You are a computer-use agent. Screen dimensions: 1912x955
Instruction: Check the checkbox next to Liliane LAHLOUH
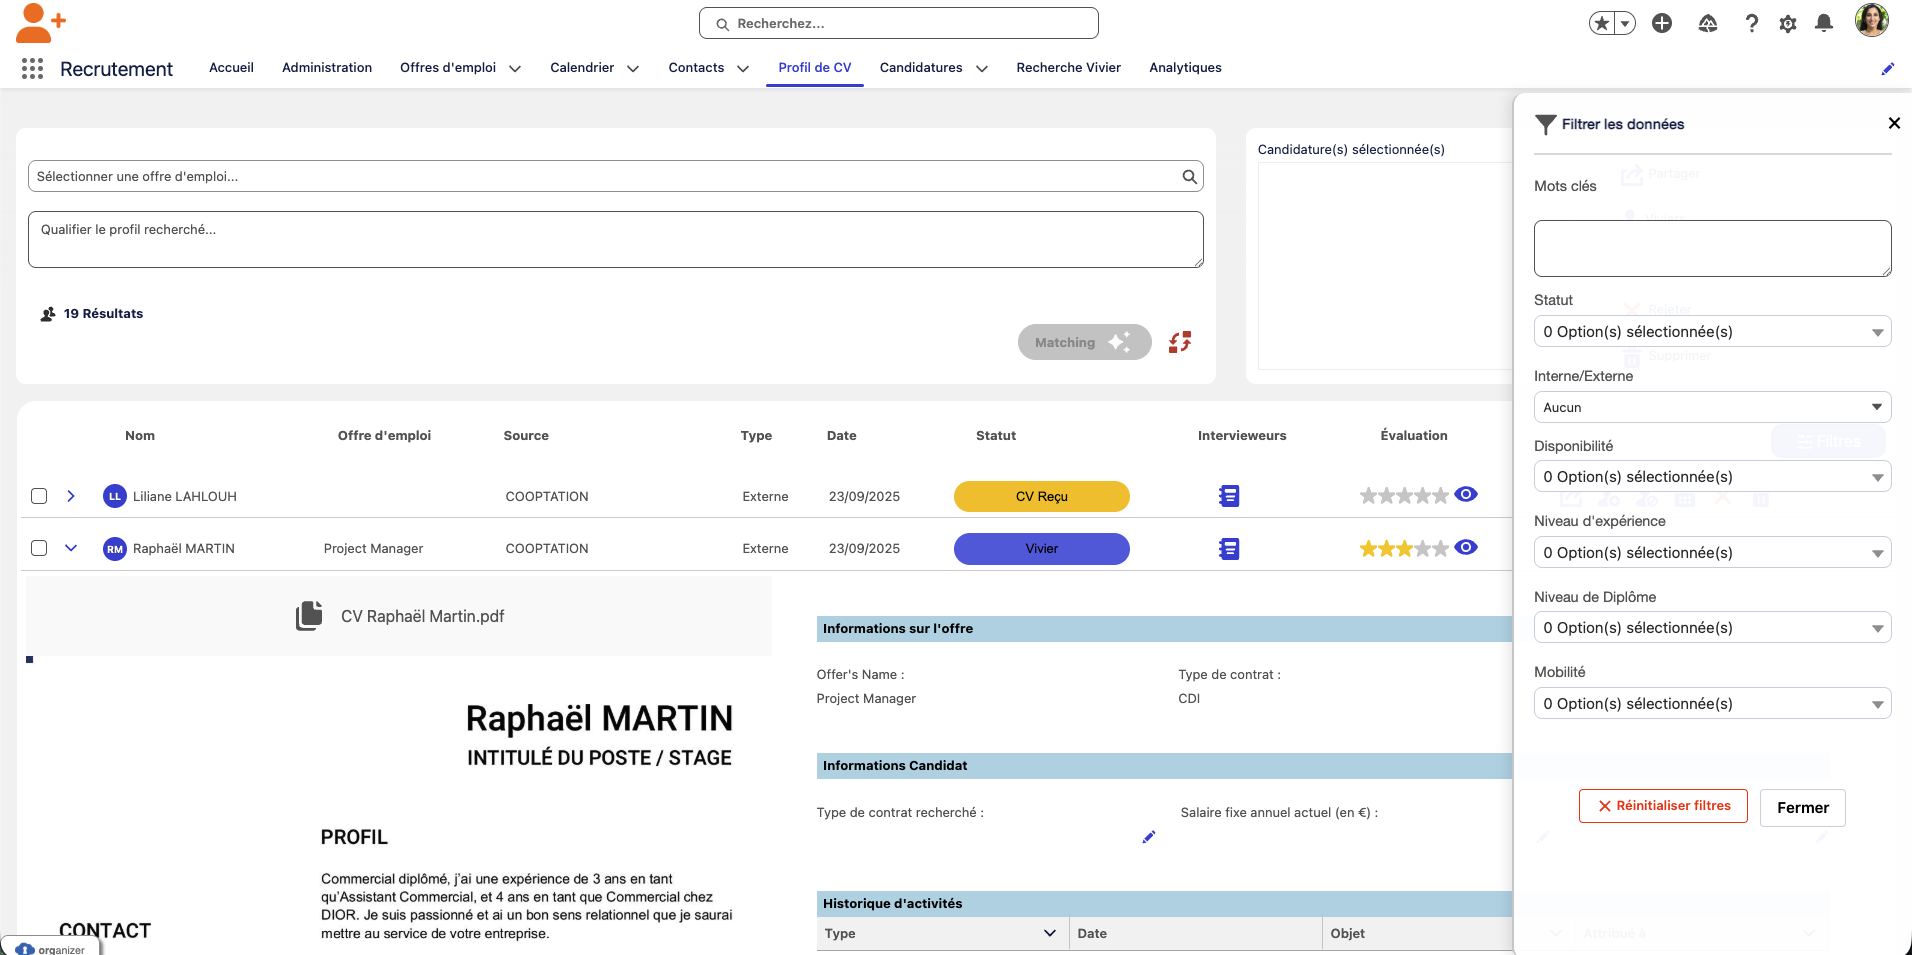(39, 495)
